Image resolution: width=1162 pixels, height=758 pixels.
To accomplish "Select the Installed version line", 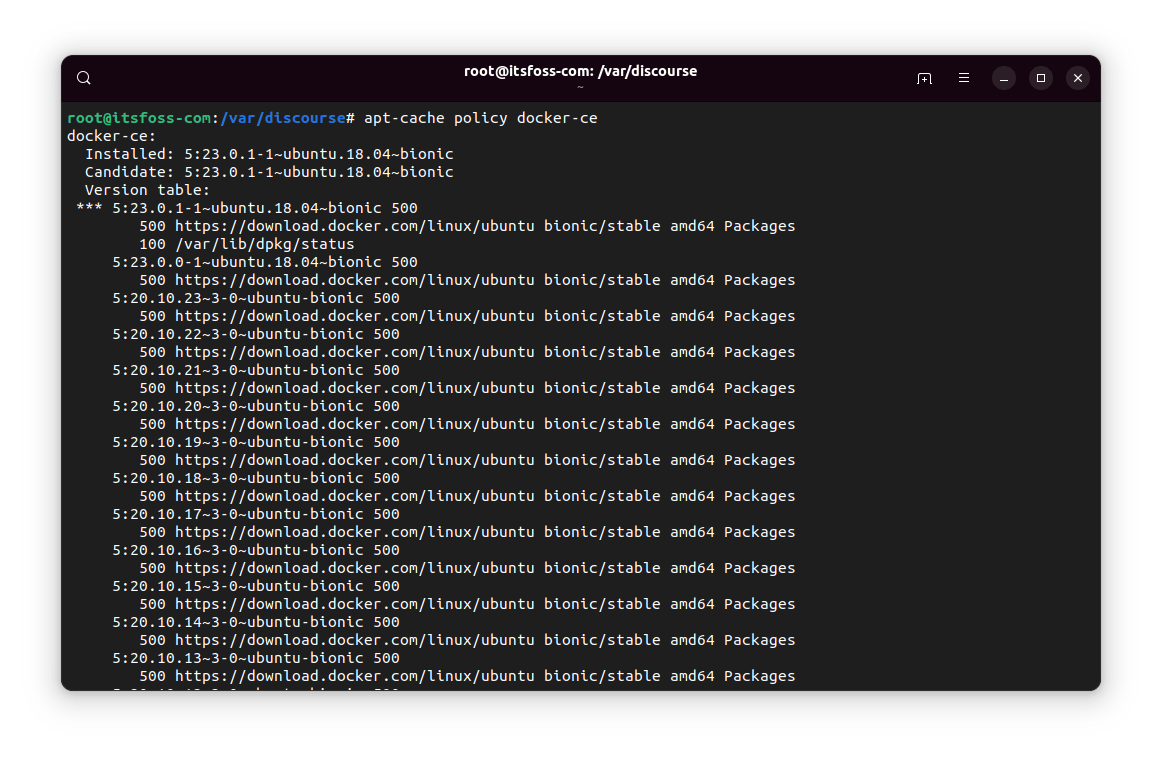I will point(268,154).
